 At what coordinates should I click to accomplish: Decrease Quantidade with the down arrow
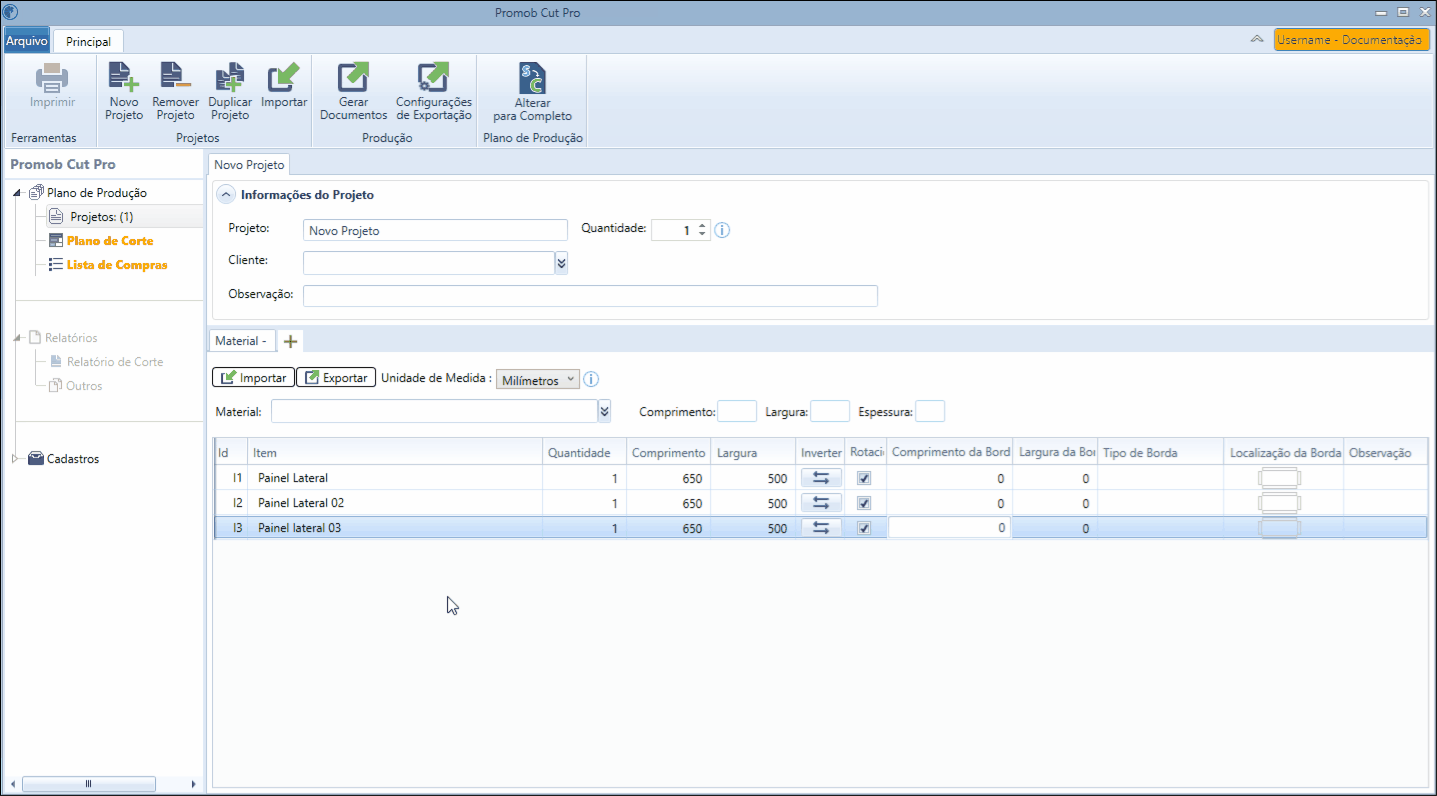702,235
